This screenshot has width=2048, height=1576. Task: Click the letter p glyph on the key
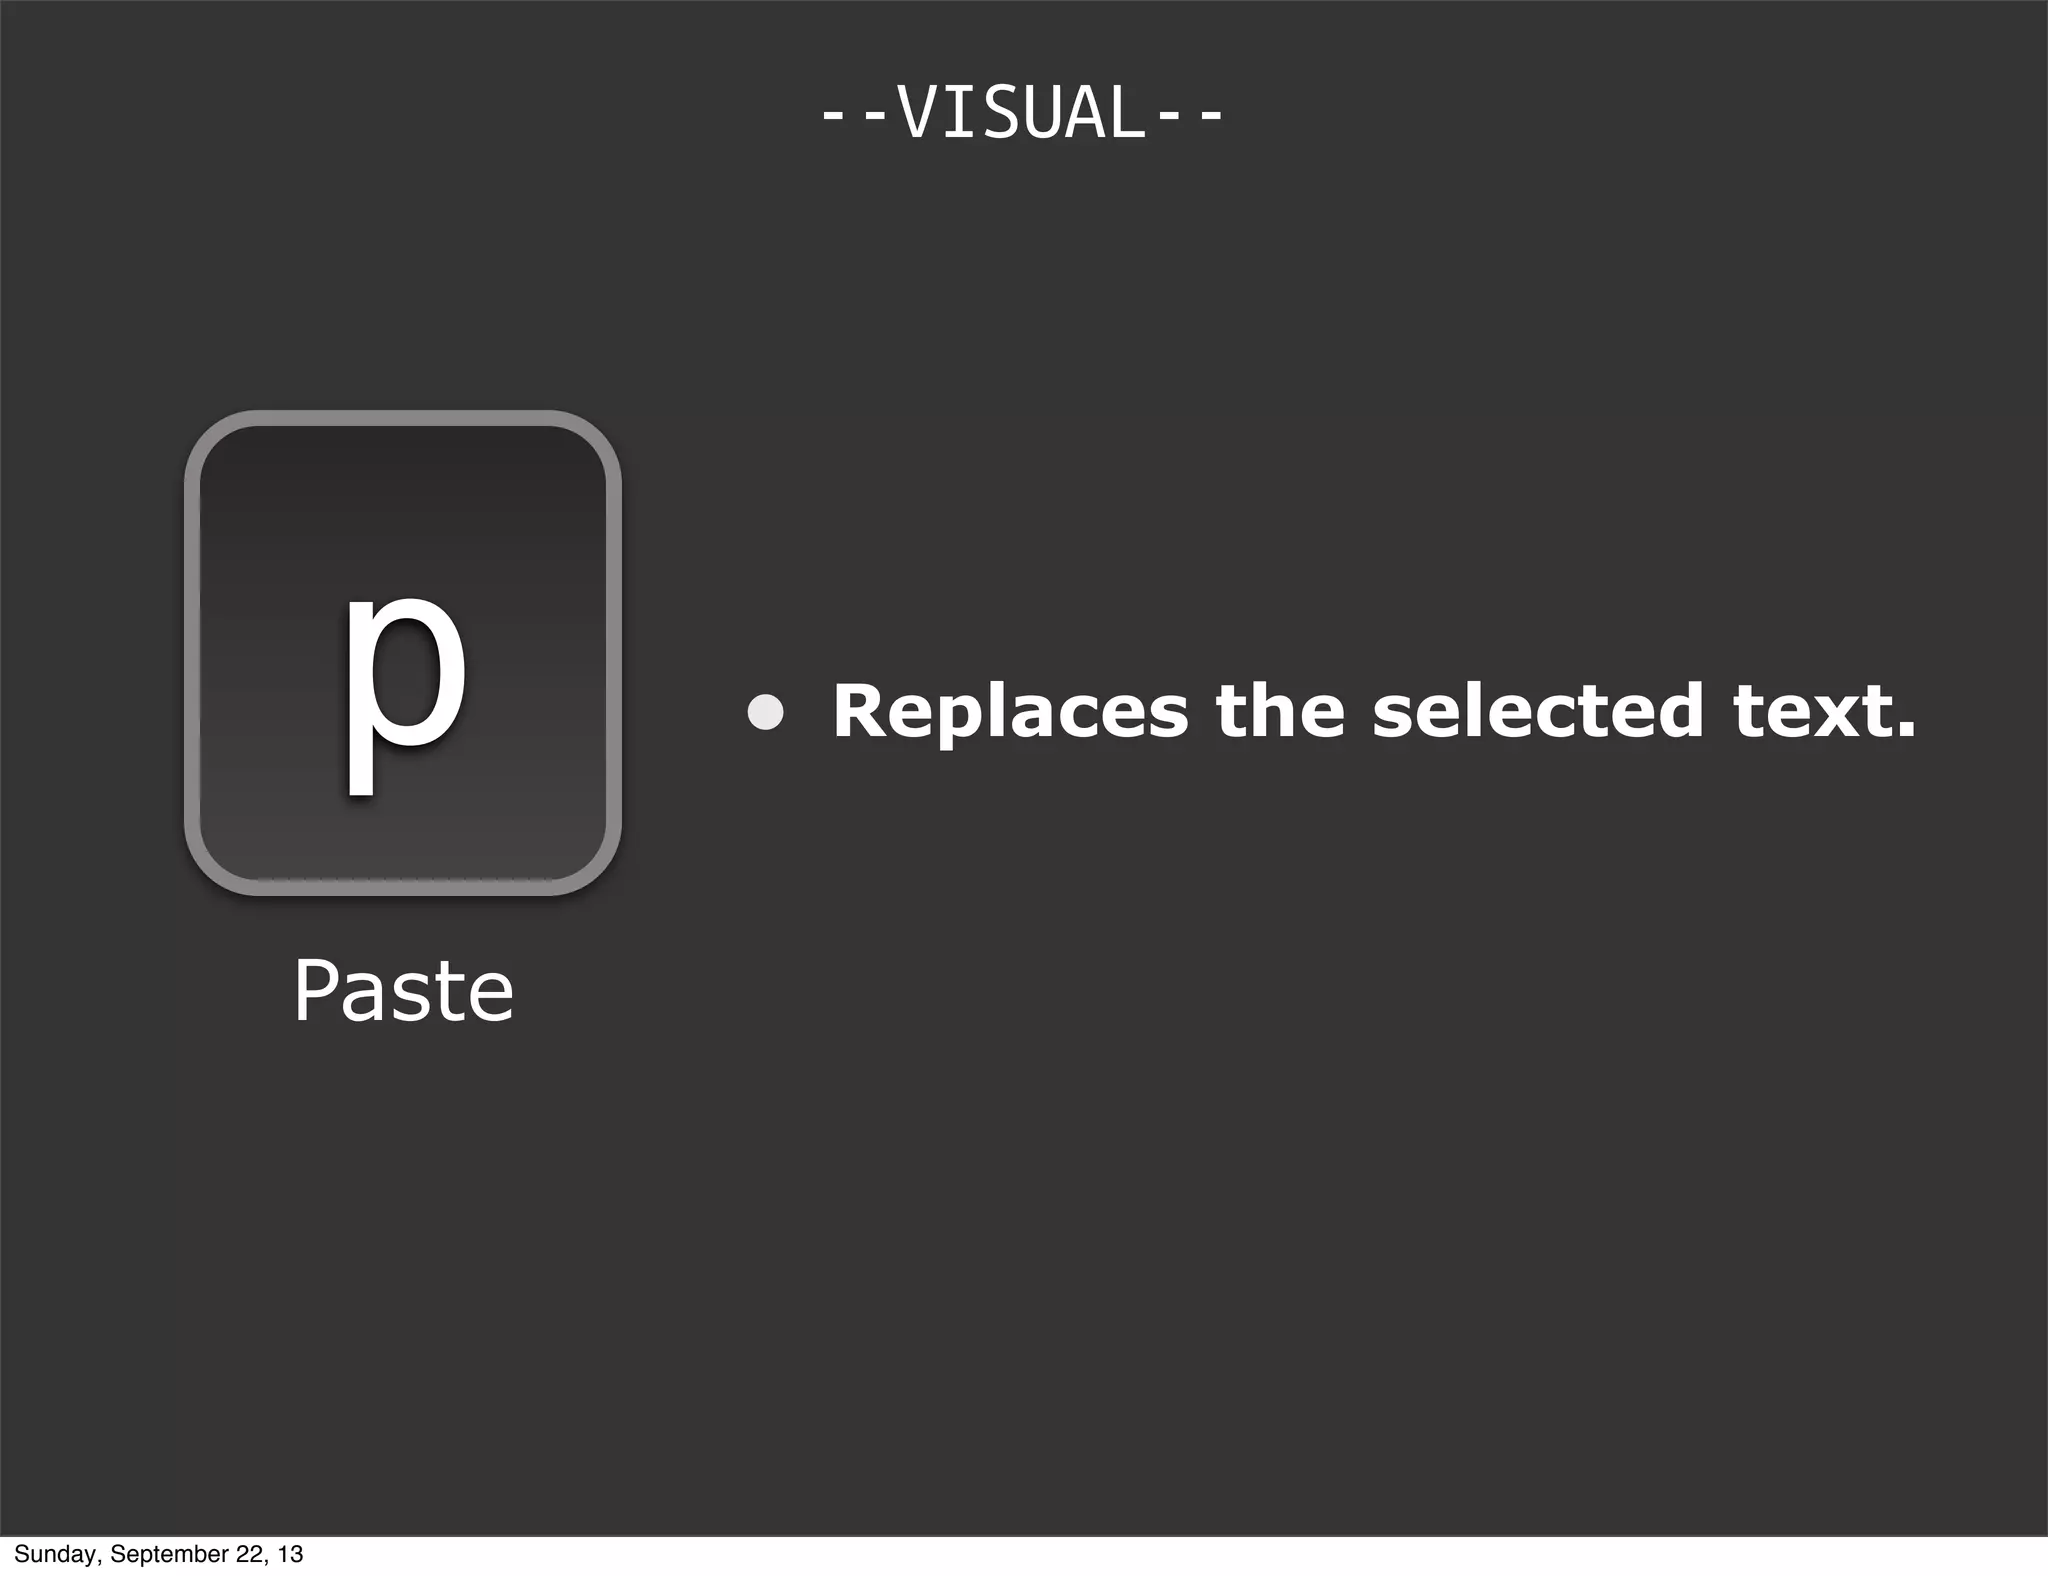point(404,690)
